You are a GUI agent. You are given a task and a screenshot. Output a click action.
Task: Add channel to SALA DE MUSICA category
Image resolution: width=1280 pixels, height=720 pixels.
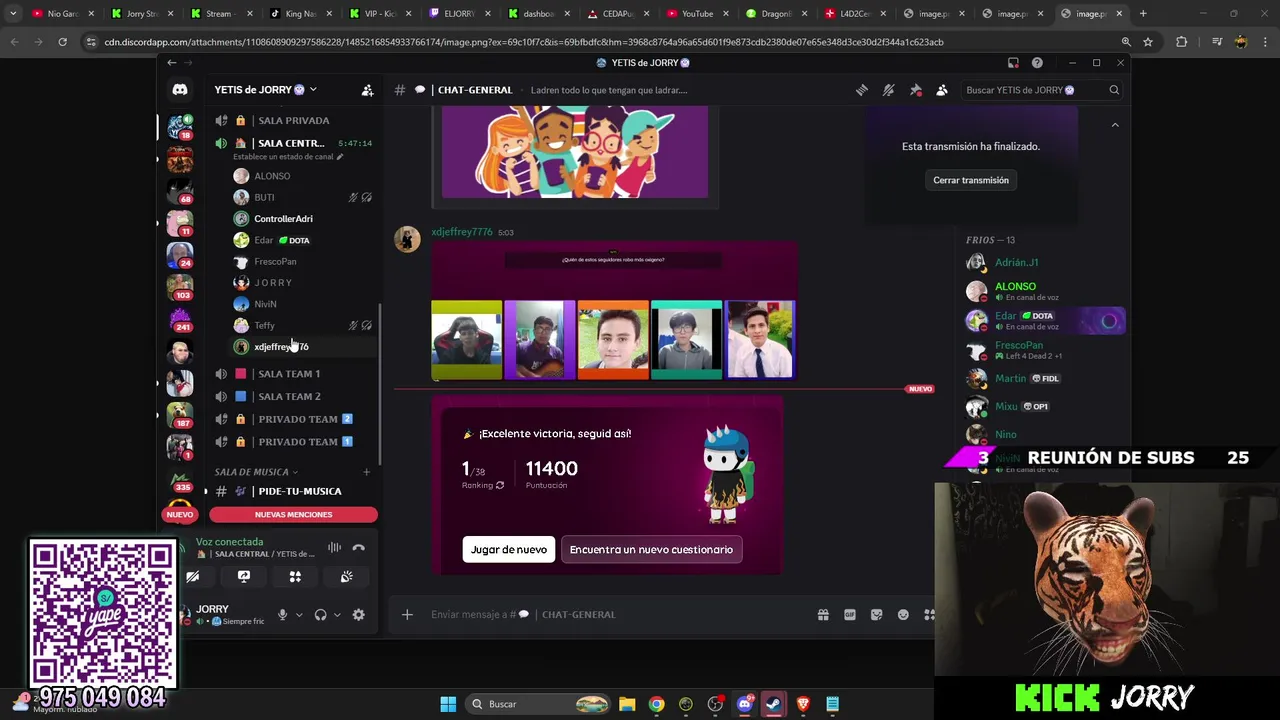[366, 472]
